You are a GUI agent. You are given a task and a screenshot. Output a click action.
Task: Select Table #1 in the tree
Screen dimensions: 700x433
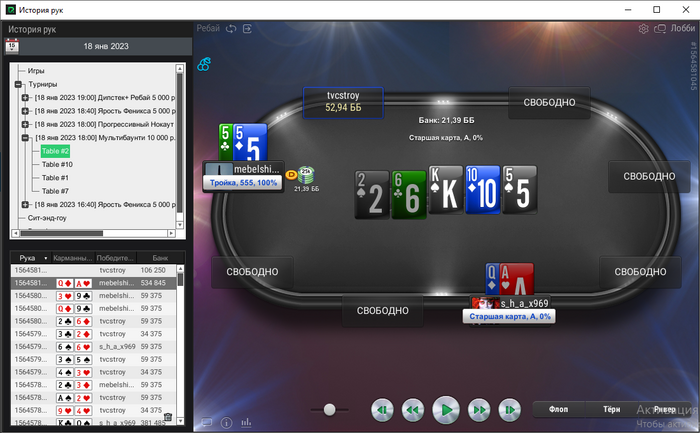pos(55,178)
